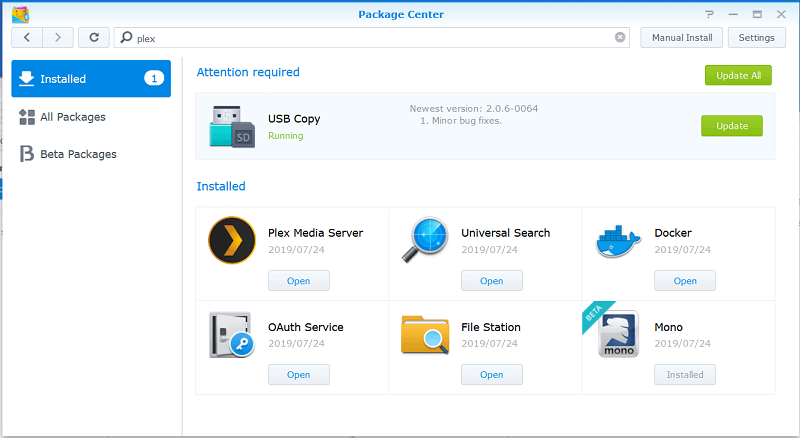The height and width of the screenshot is (438, 800).
Task: Clear the plex search text
Action: tap(620, 37)
